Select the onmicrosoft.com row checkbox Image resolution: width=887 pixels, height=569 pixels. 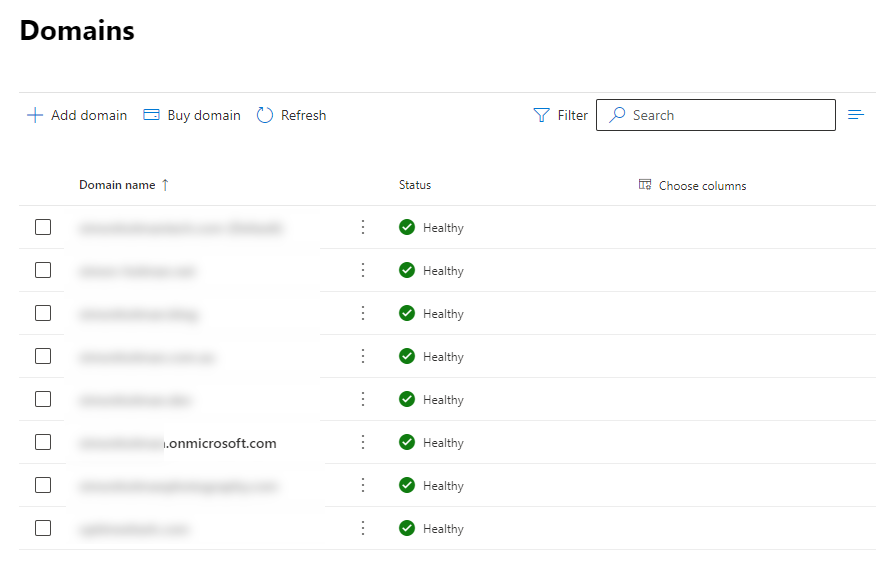coord(43,442)
